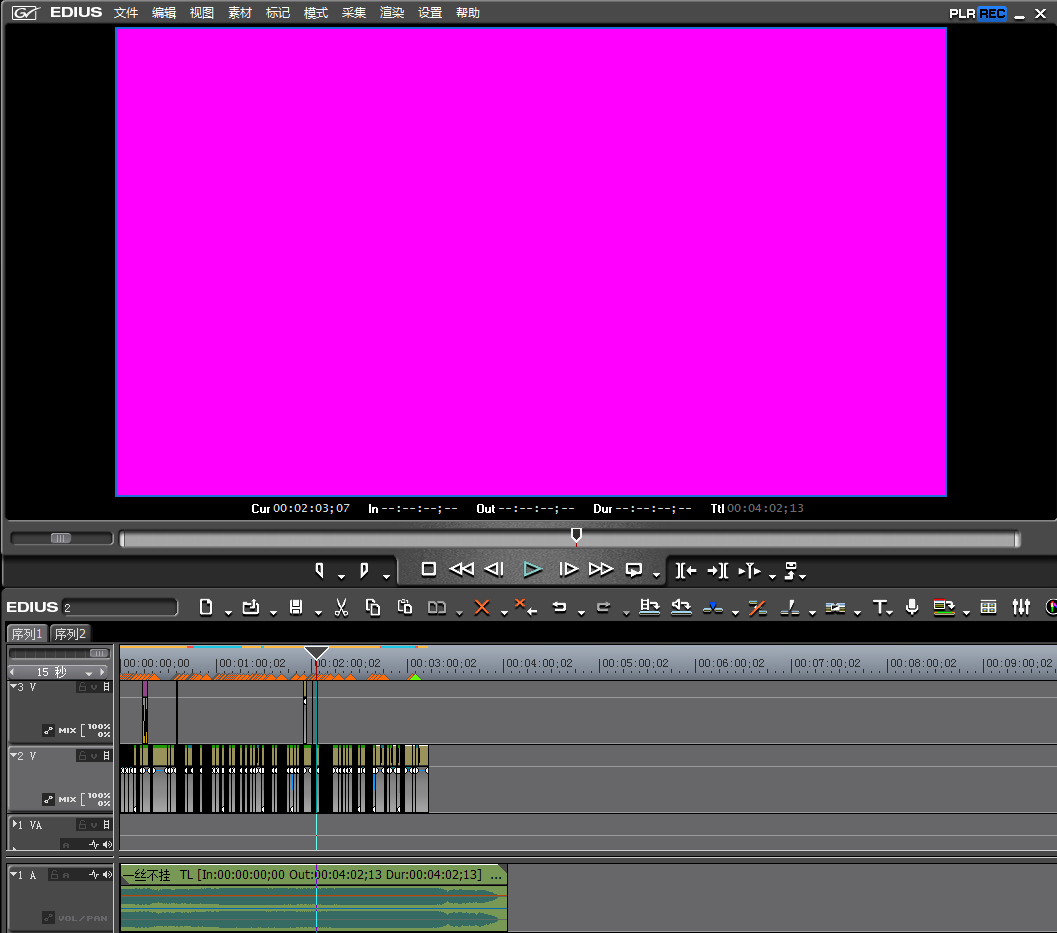Screen dimensions: 1057x933
Task: Click the red X delete icon
Action: pyautogui.click(x=482, y=607)
